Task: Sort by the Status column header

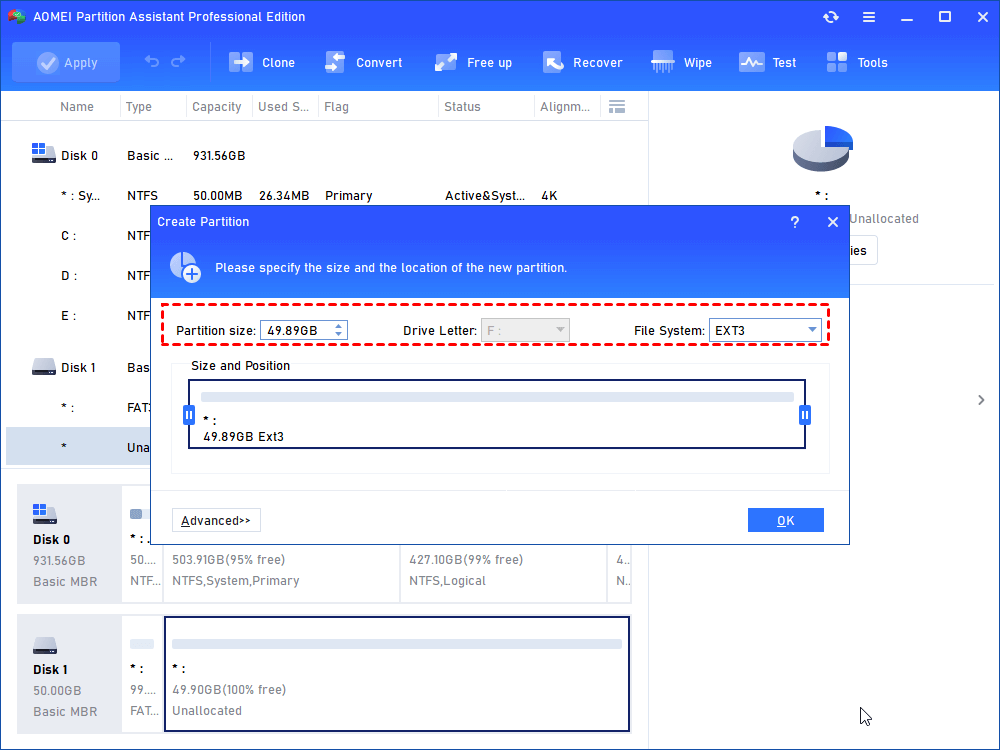Action: (462, 107)
